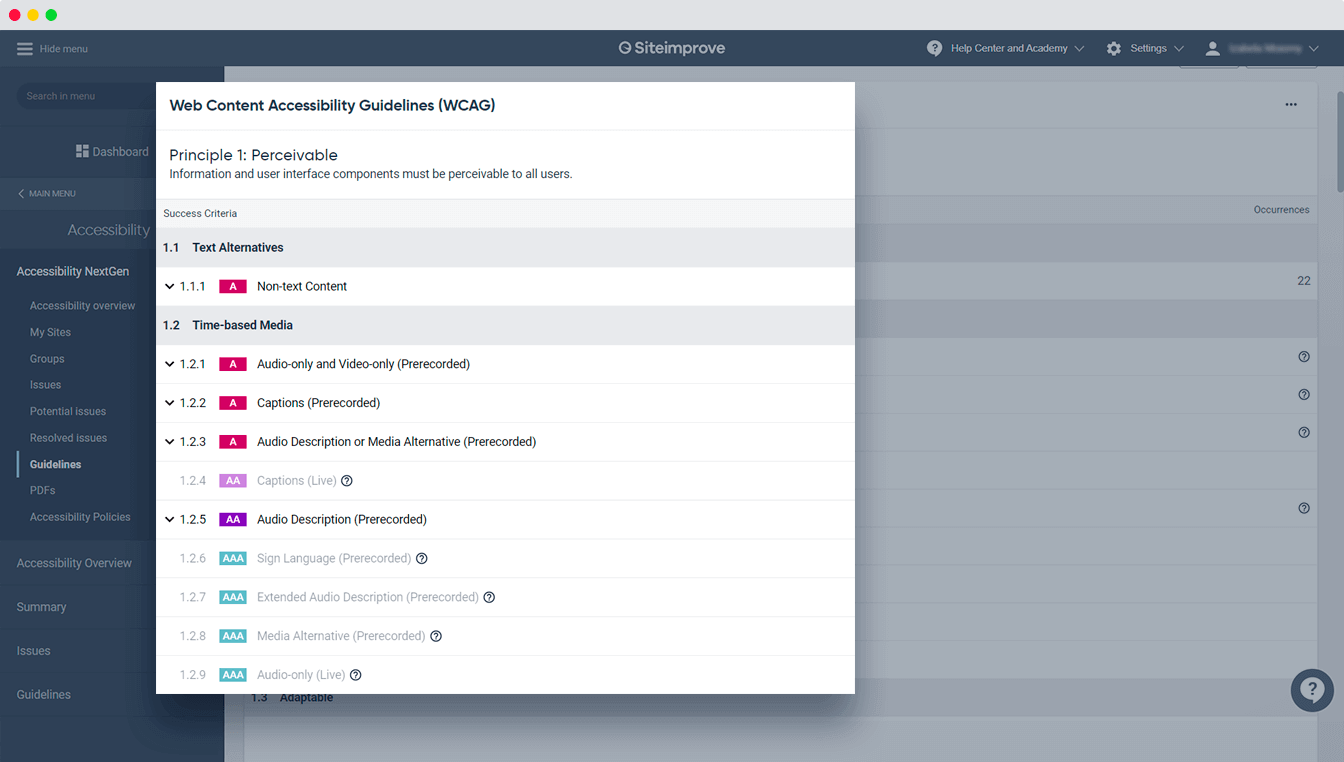Click the page vertical scrollbar
The width and height of the screenshot is (1344, 762).
(x=1340, y=140)
